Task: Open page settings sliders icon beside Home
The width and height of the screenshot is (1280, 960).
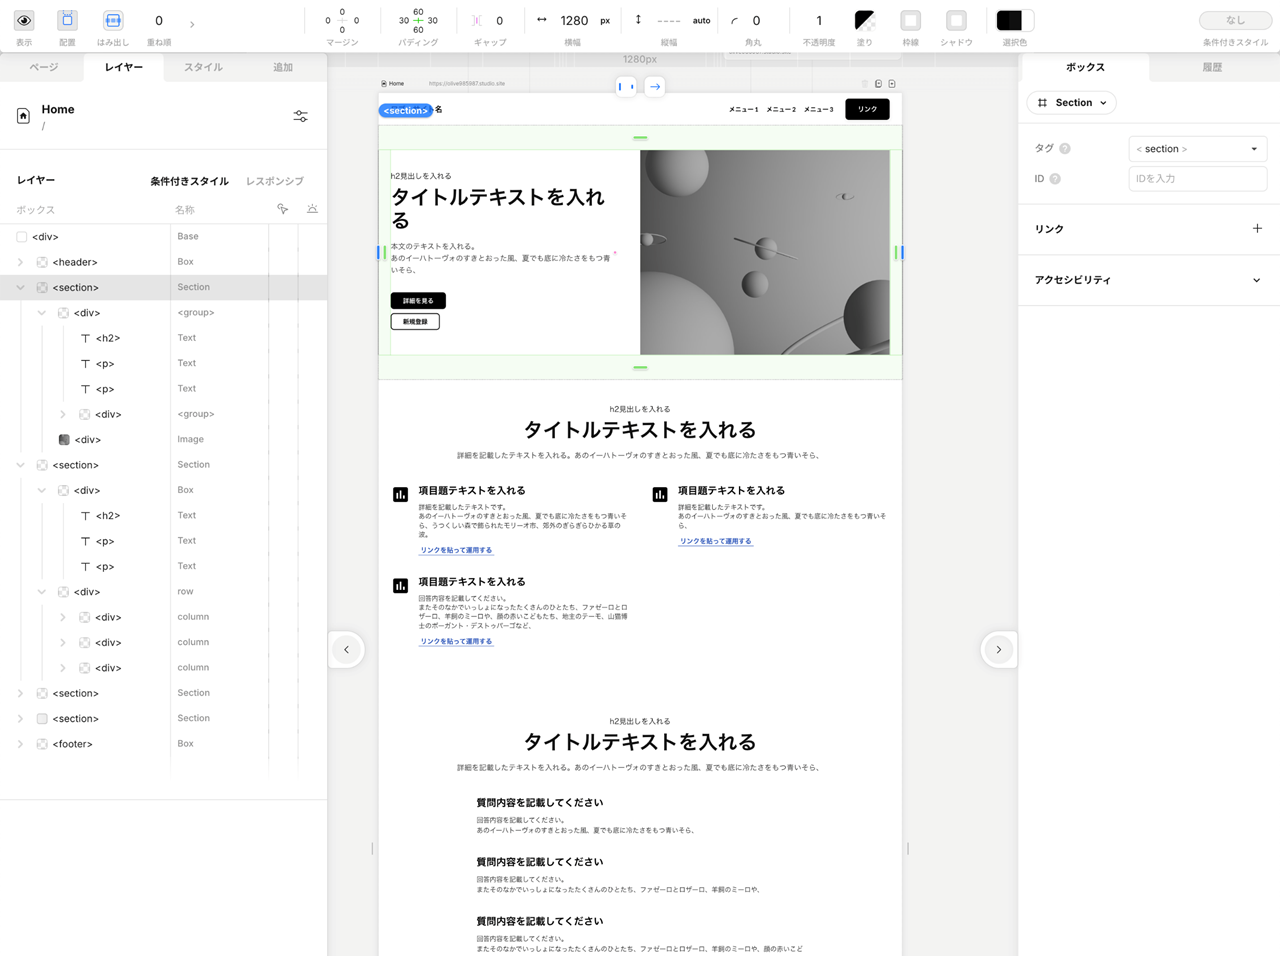Action: pyautogui.click(x=301, y=116)
